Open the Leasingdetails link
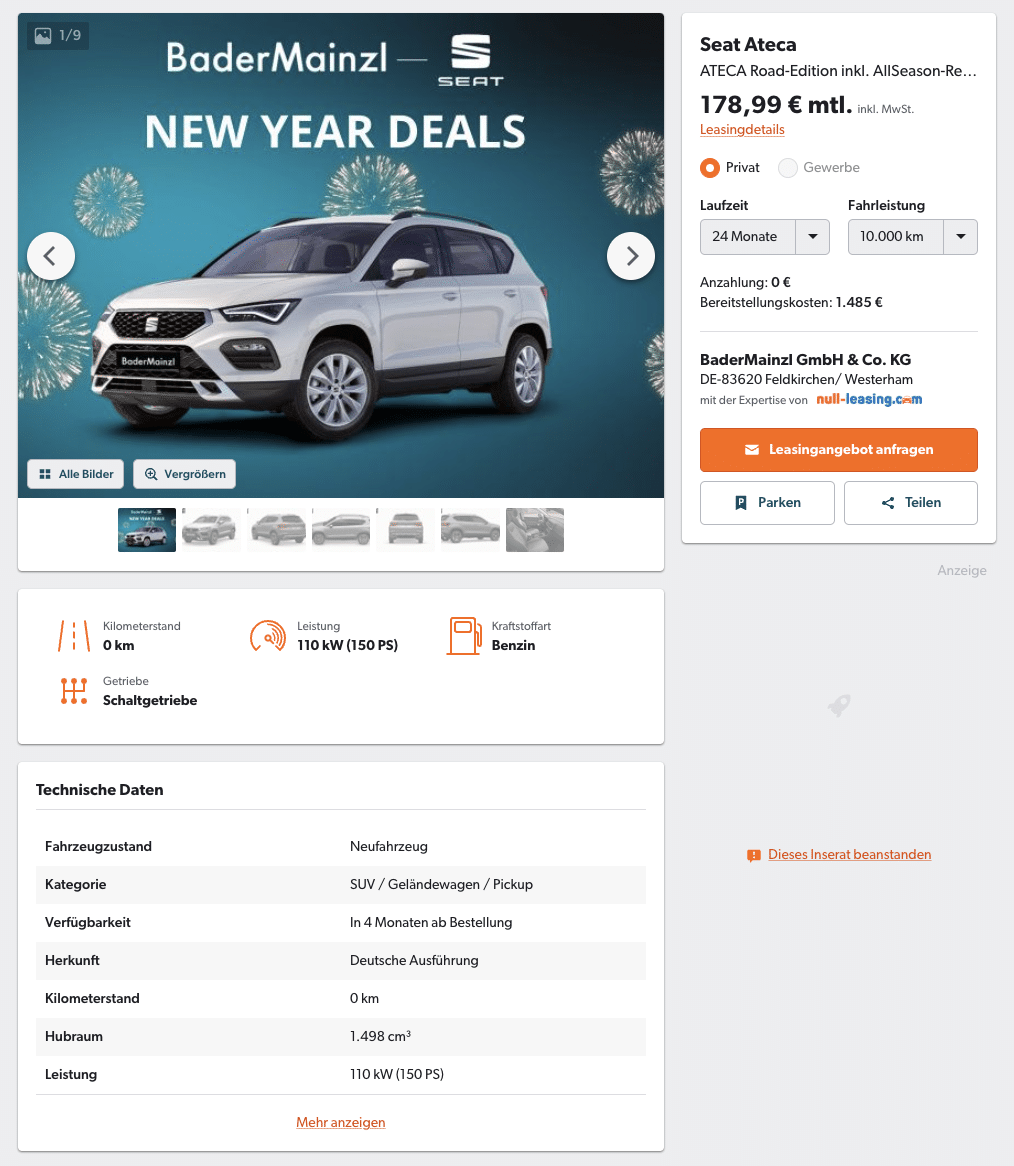The width and height of the screenshot is (1014, 1166). [742, 129]
